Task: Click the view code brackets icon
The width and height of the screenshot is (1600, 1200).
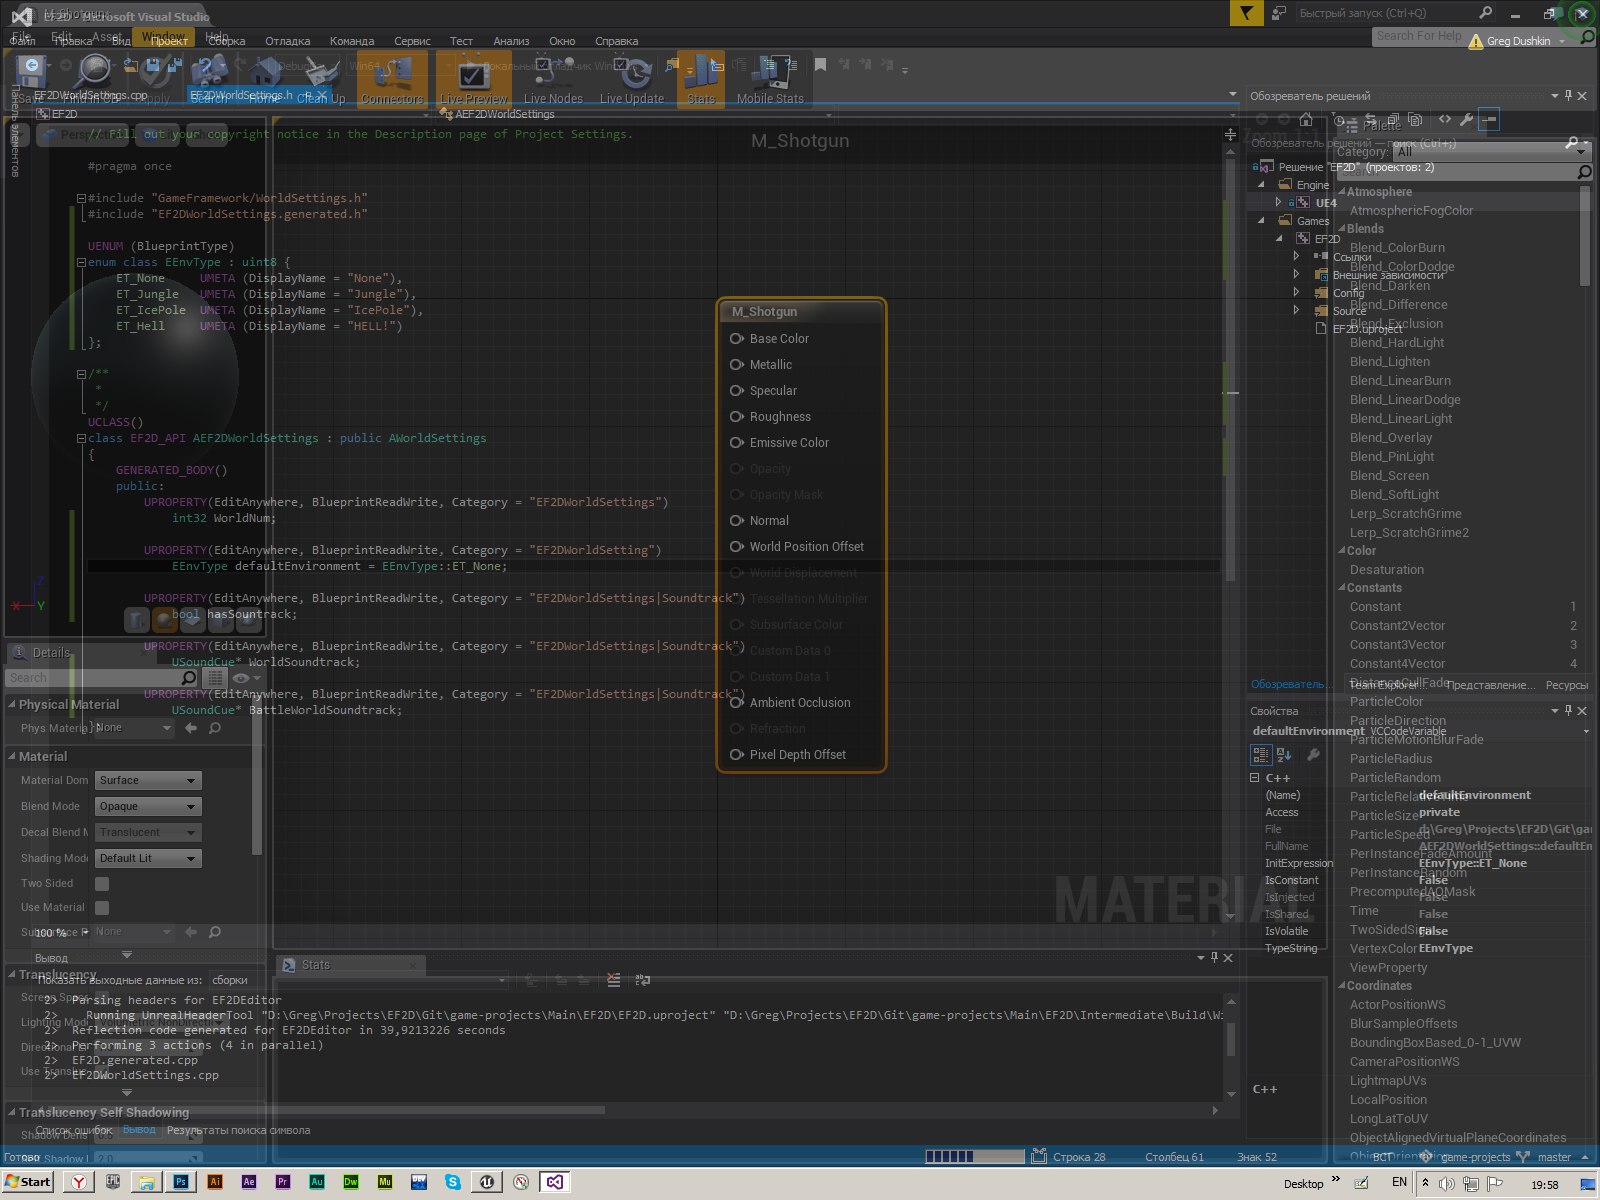Action: click(x=1445, y=119)
